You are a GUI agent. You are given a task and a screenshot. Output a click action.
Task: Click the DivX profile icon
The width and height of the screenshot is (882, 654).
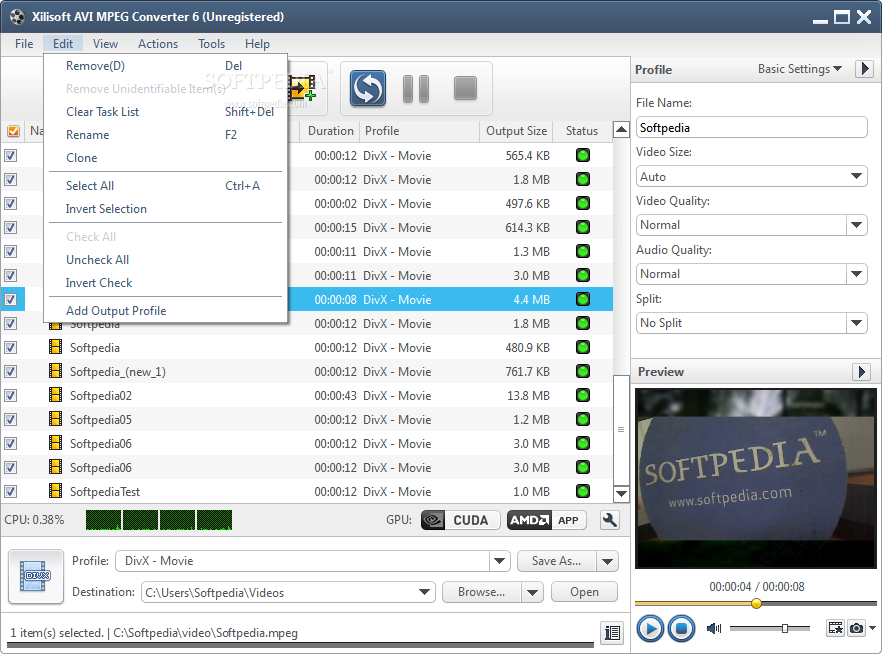(36, 576)
